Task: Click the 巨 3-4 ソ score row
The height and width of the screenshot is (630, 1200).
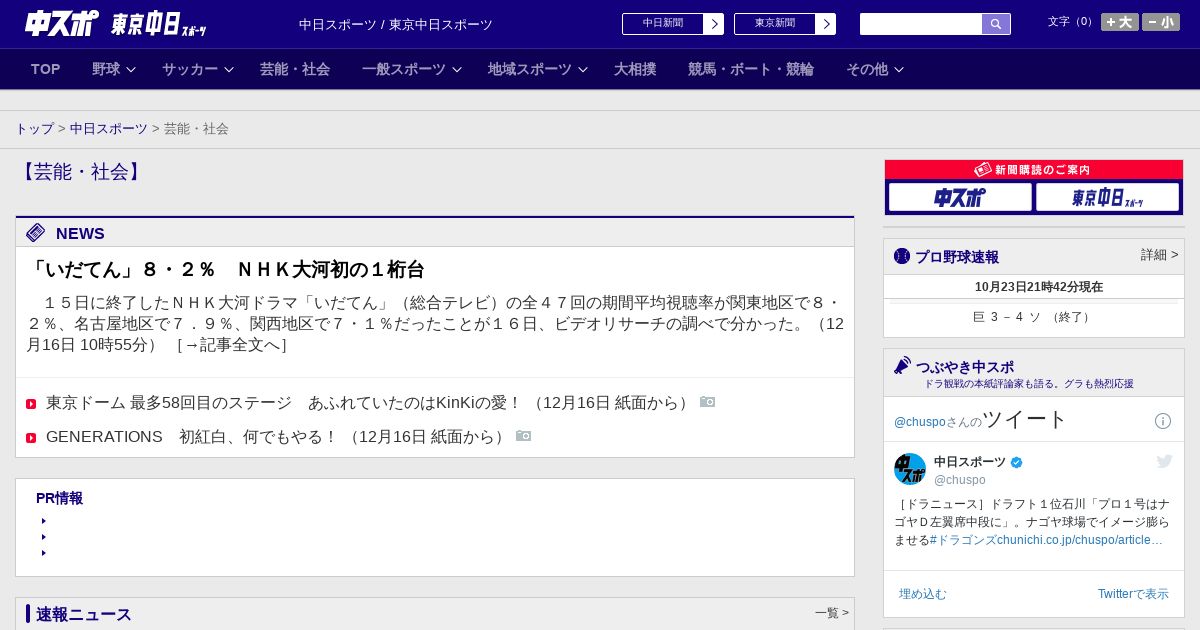Action: (1034, 317)
